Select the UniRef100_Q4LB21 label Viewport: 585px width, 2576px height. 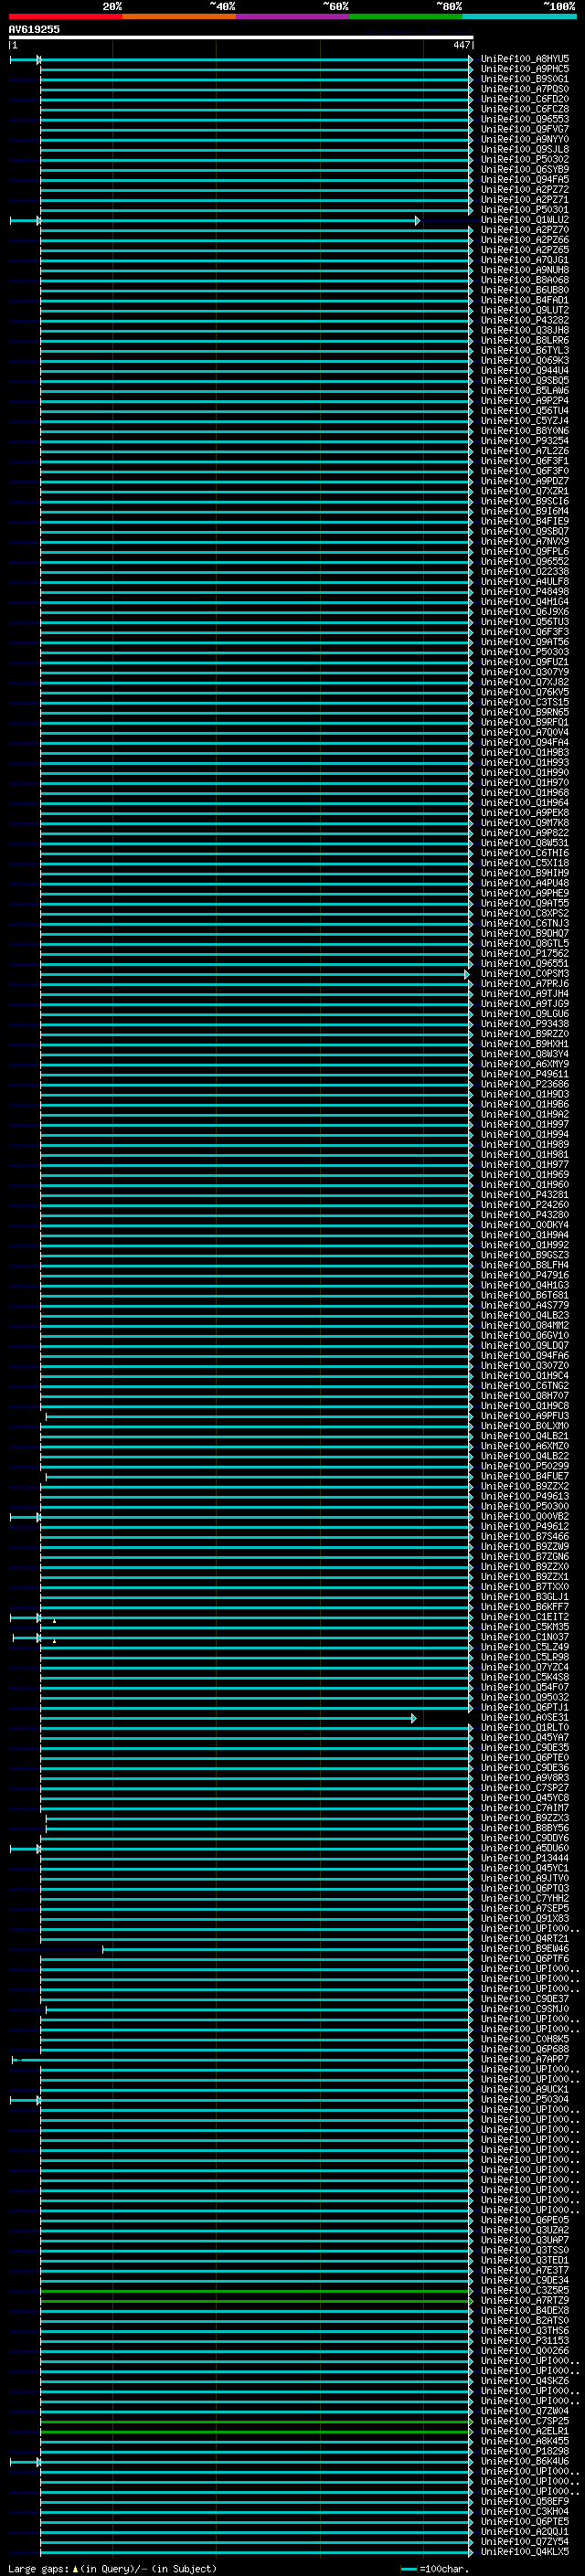click(x=524, y=1437)
